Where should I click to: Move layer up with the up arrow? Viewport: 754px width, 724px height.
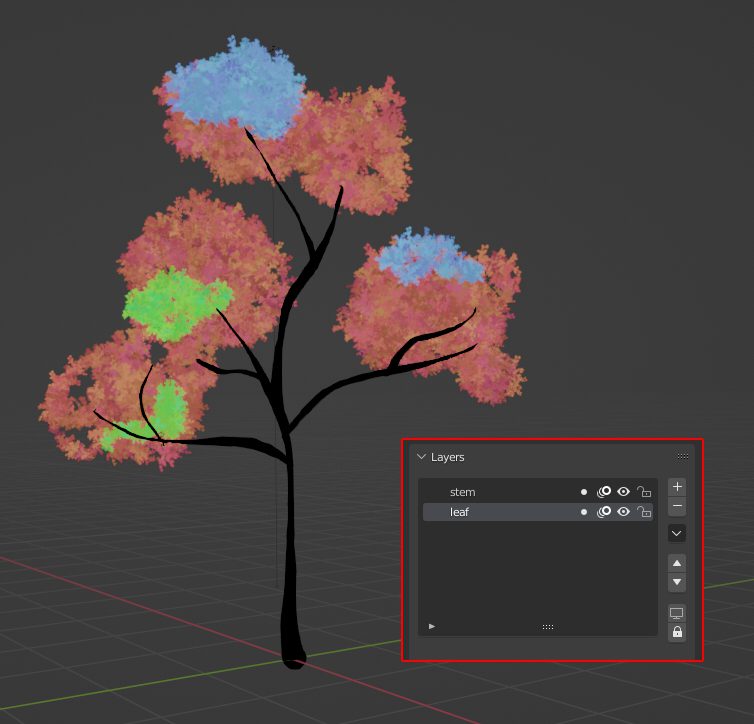pyautogui.click(x=677, y=564)
